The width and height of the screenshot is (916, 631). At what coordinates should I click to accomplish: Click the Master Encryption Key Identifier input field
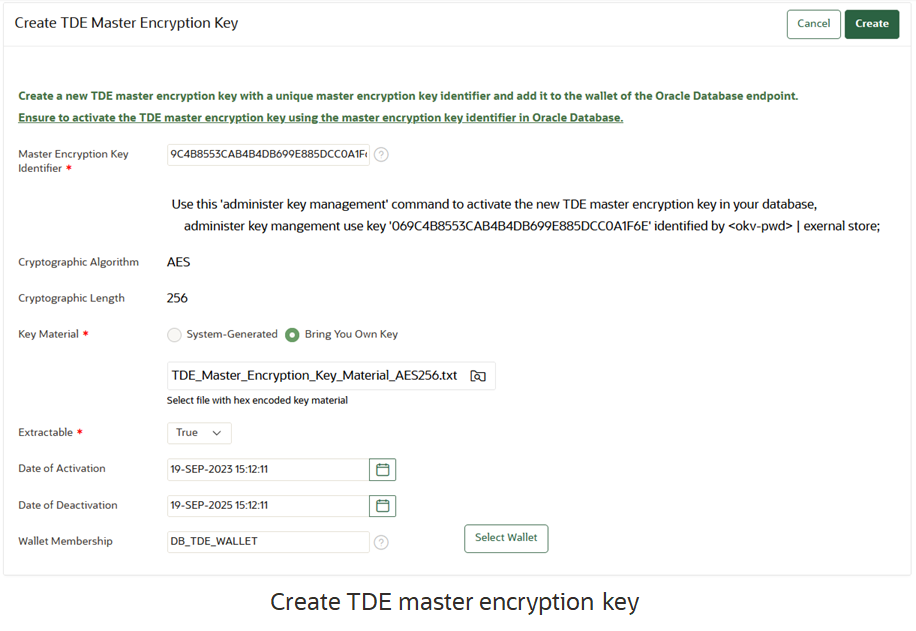pyautogui.click(x=265, y=155)
